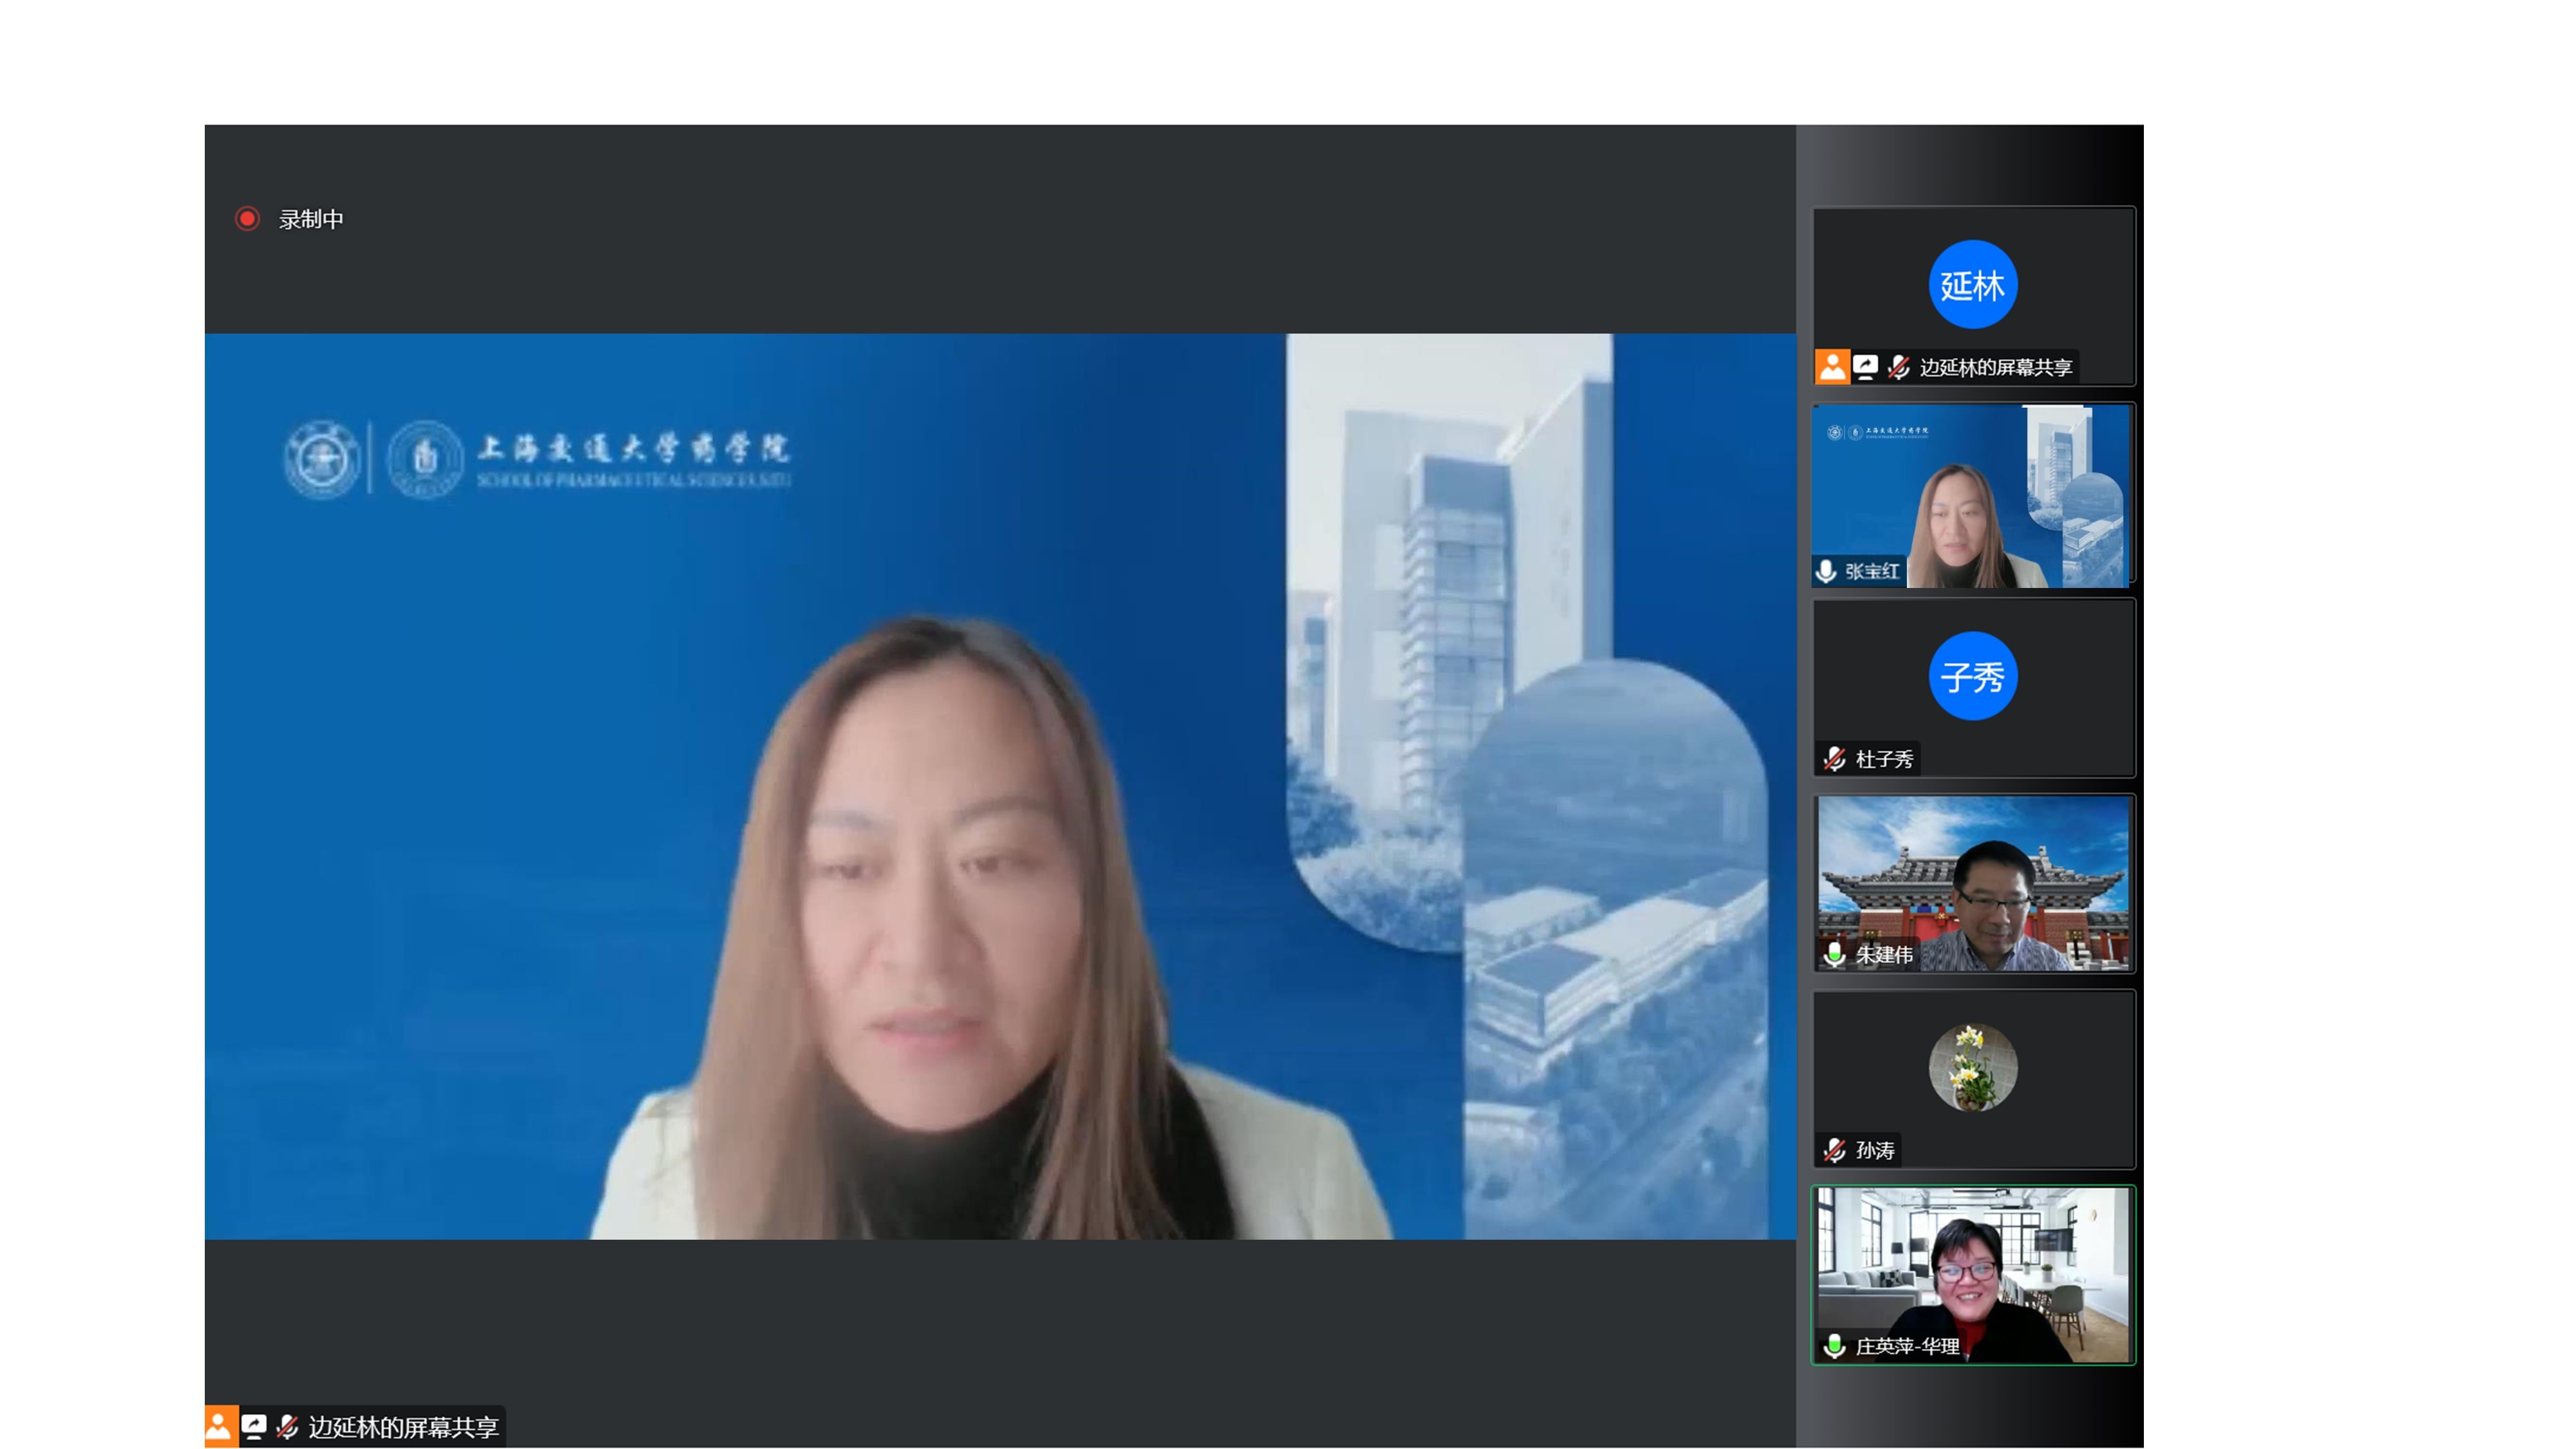Screen dimensions: 2576x1449
Task: Click the red recording indicator icon
Action: 247,218
